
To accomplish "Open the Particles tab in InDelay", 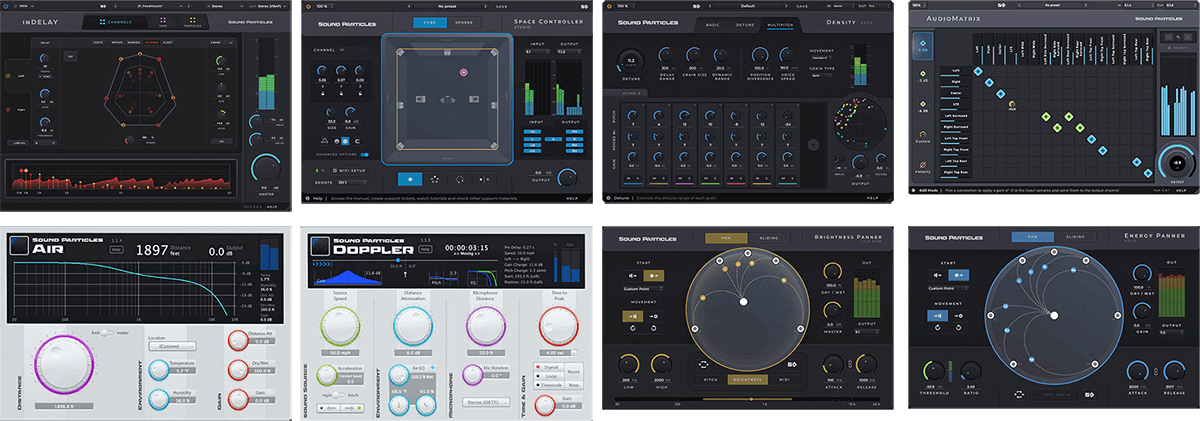I will 193,22.
